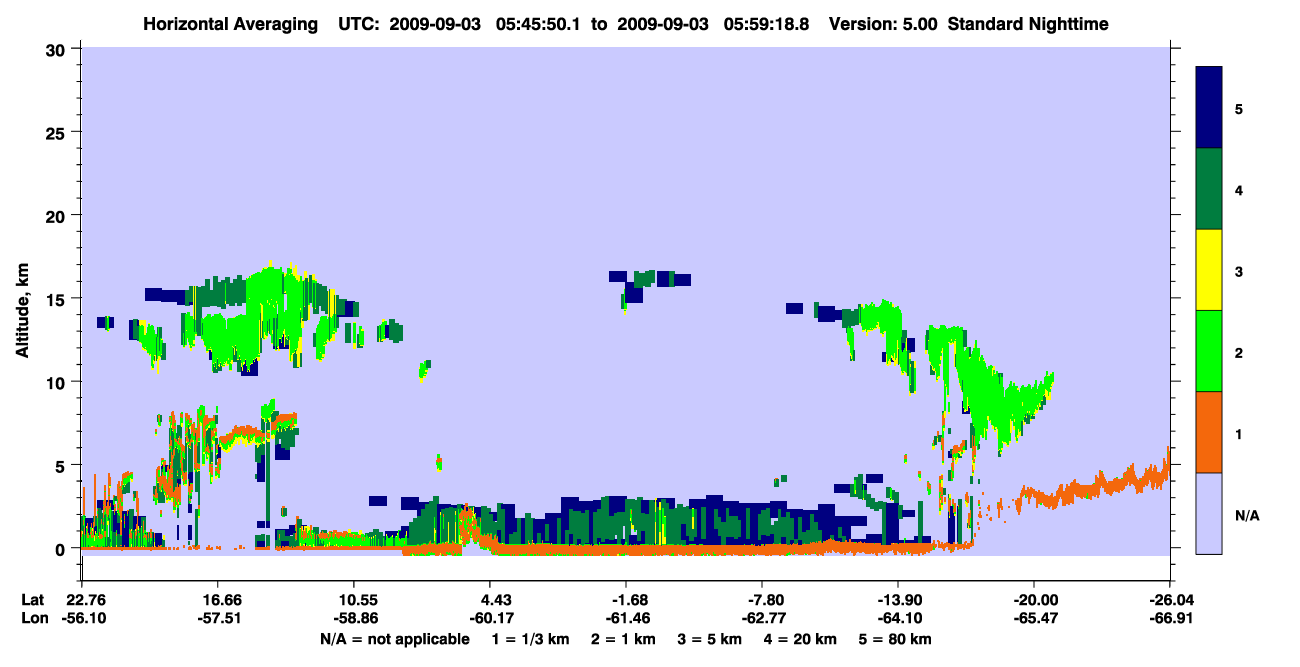Click the y-axis tick label 15
The image size is (1300, 667).
tap(57, 299)
